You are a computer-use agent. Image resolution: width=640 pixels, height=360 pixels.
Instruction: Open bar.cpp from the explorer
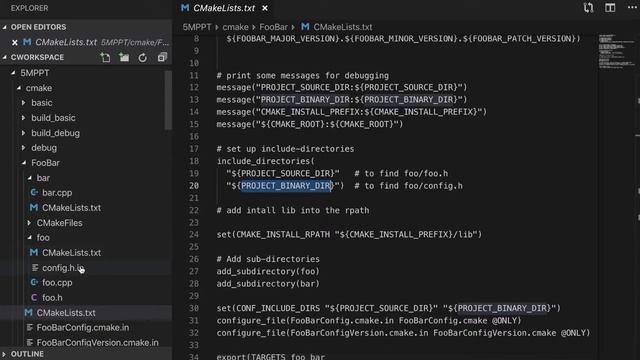[57, 193]
